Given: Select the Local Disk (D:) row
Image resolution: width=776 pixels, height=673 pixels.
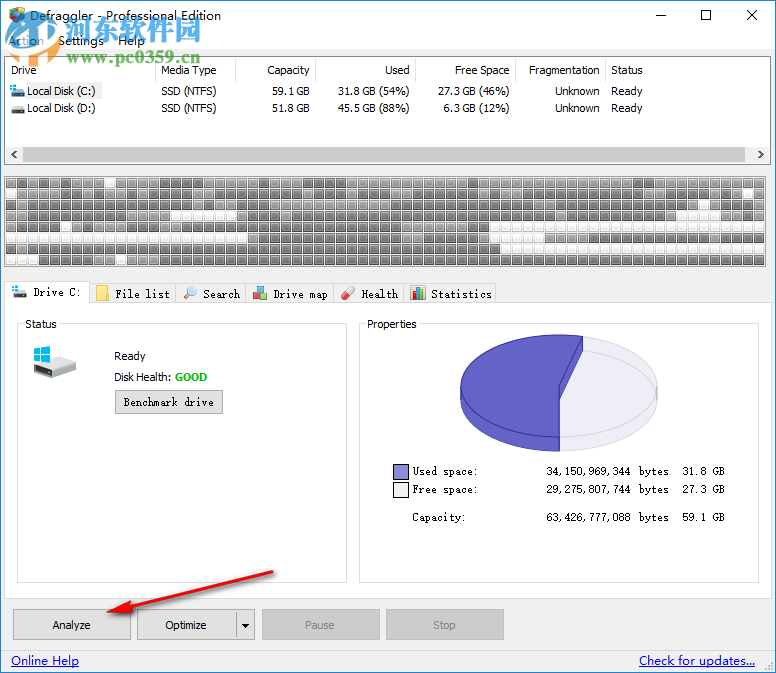Looking at the screenshot, I should (x=327, y=108).
